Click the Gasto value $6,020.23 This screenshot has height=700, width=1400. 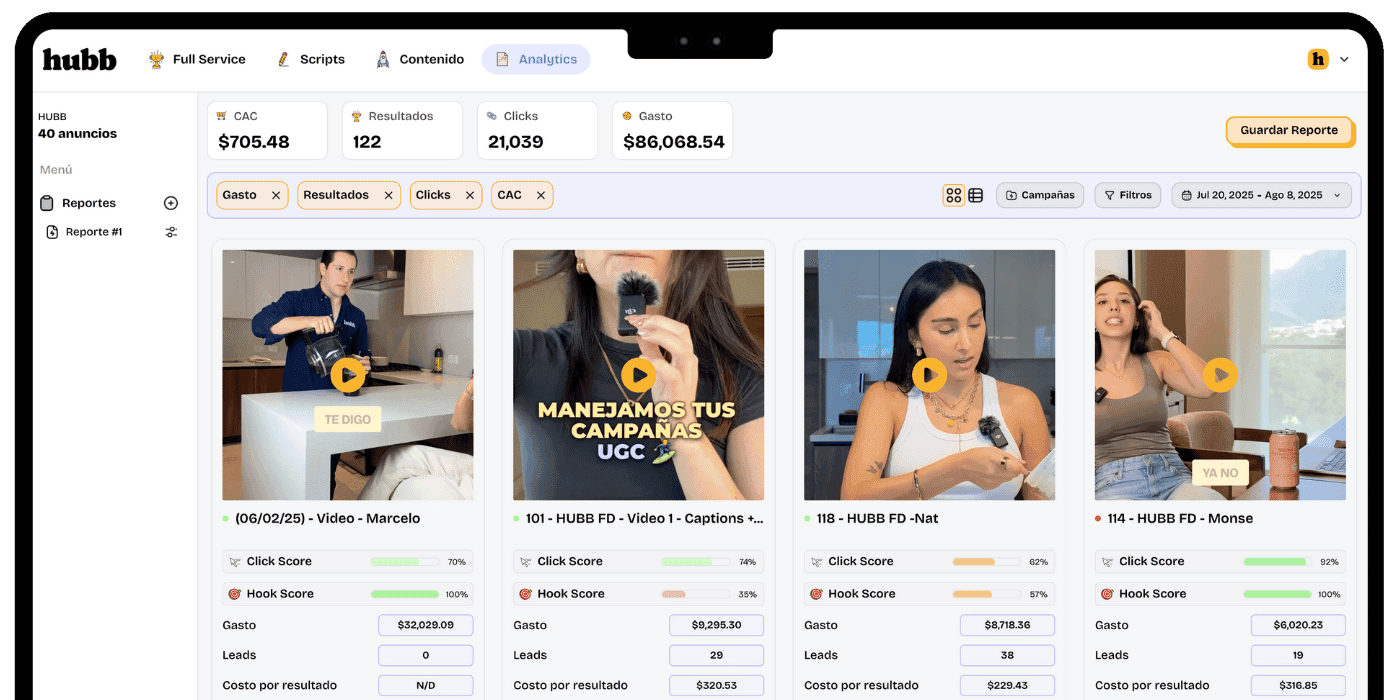point(1298,625)
